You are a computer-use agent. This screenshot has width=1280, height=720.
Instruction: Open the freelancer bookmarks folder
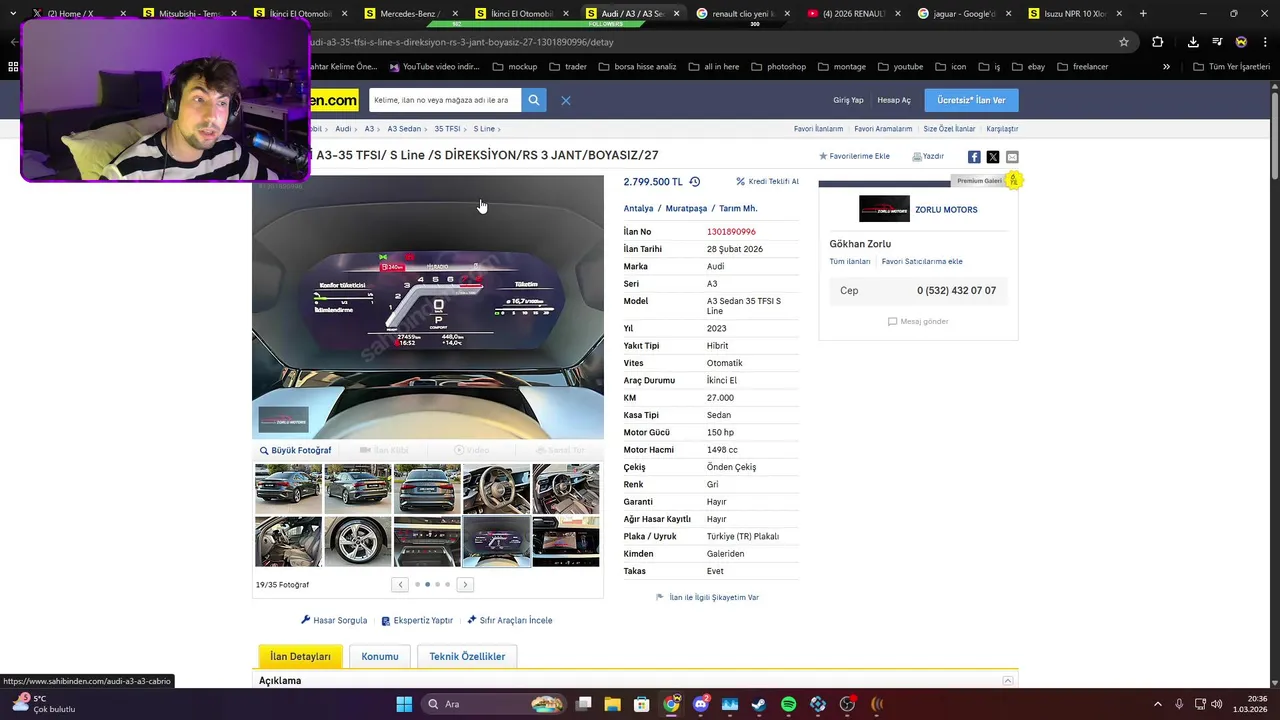(1082, 67)
